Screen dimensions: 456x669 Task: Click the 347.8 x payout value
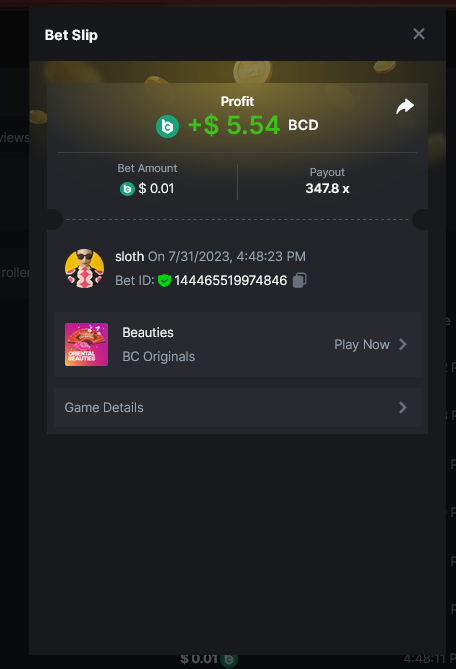tap(327, 189)
